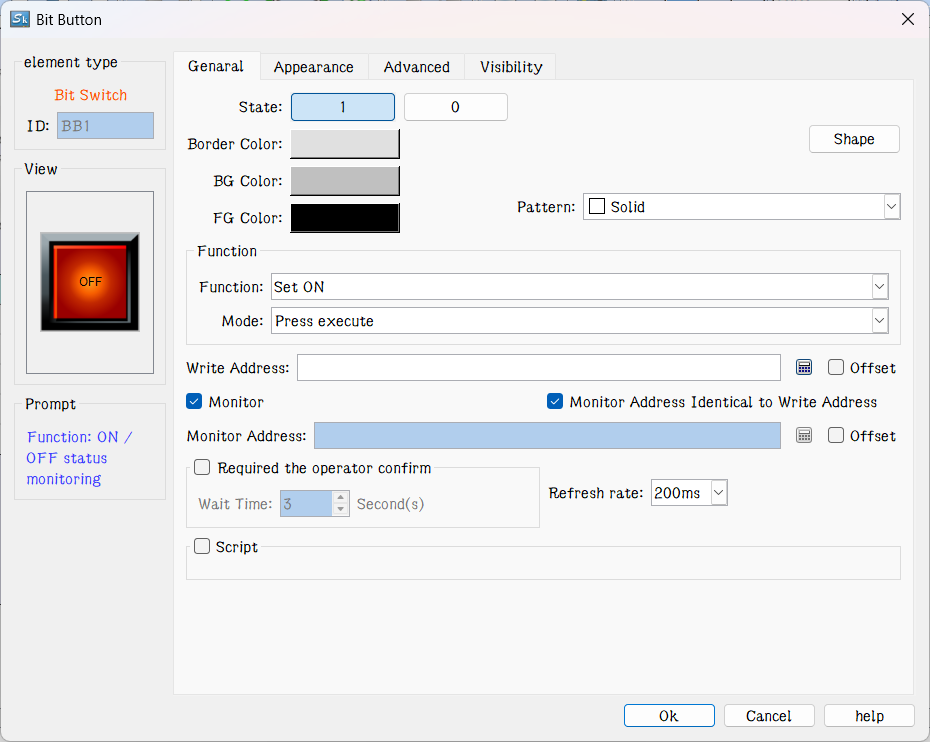Open the Function dropdown showing Set ON
The image size is (930, 742).
879,287
